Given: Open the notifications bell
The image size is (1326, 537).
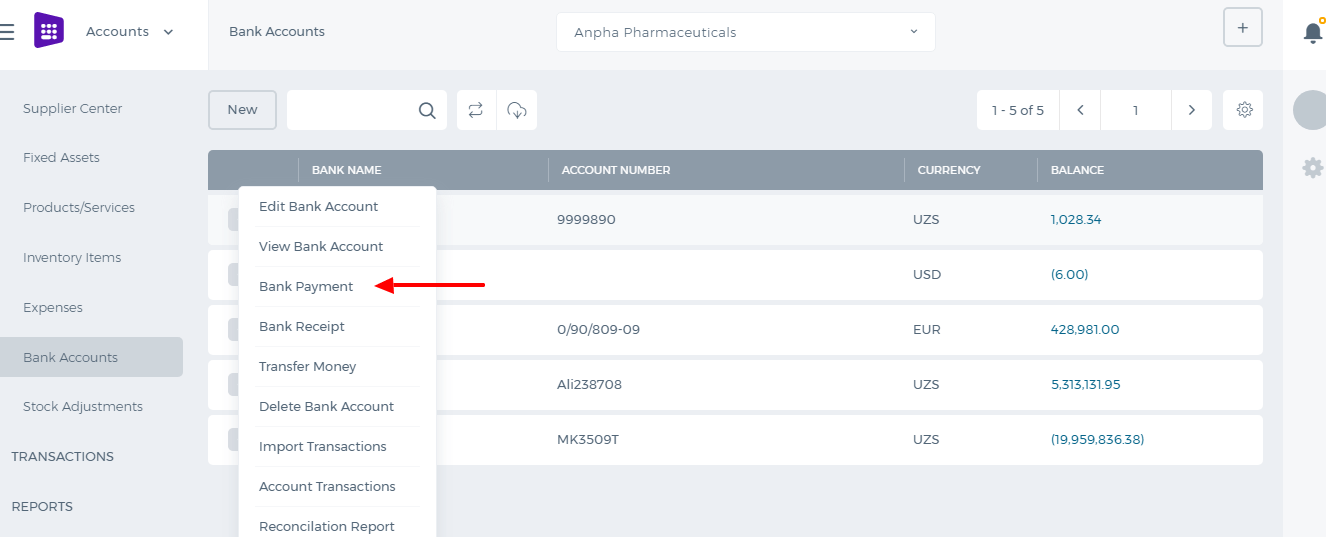Looking at the screenshot, I should 1313,33.
